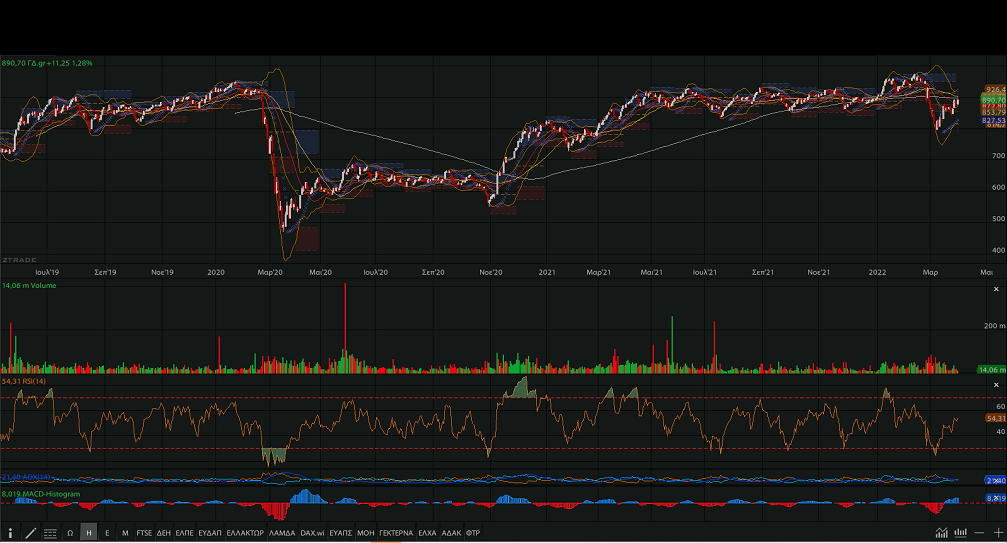Click the chart type icon
The width and height of the screenshot is (1007, 543).
click(941, 533)
